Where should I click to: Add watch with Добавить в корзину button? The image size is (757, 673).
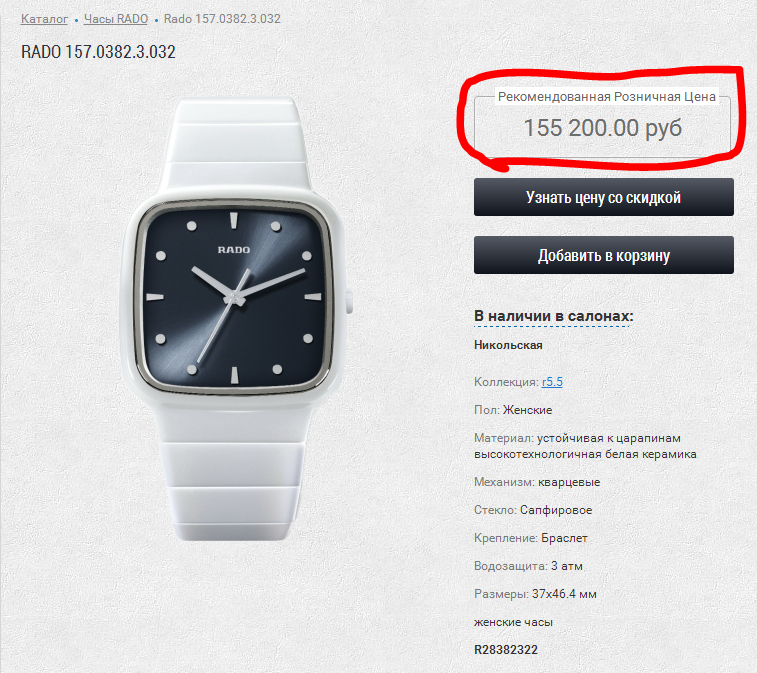603,255
